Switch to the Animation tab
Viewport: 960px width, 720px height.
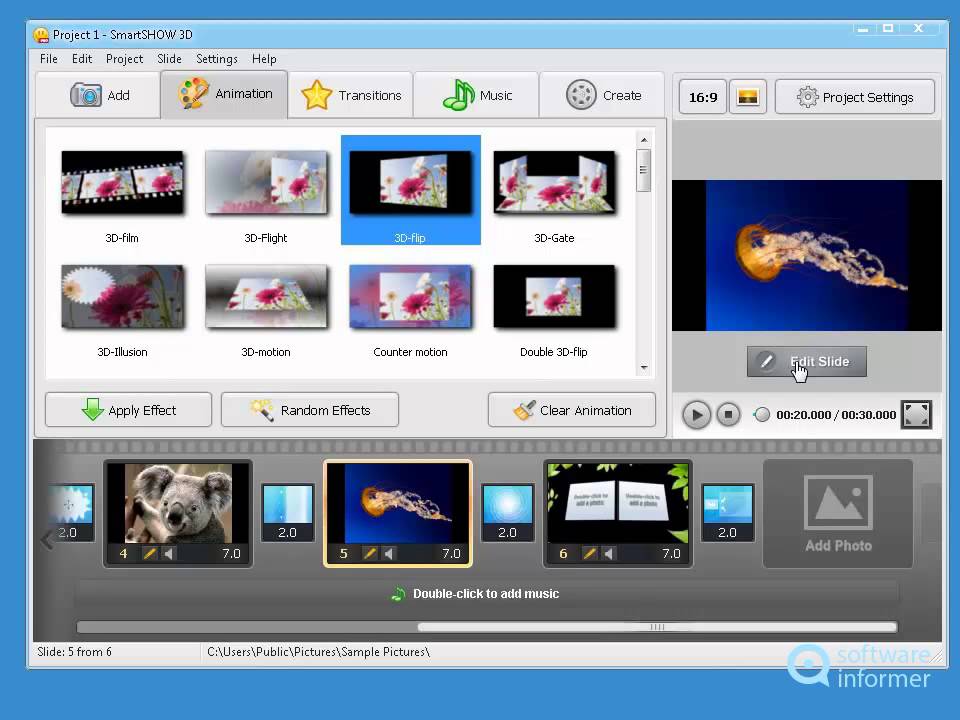225,94
